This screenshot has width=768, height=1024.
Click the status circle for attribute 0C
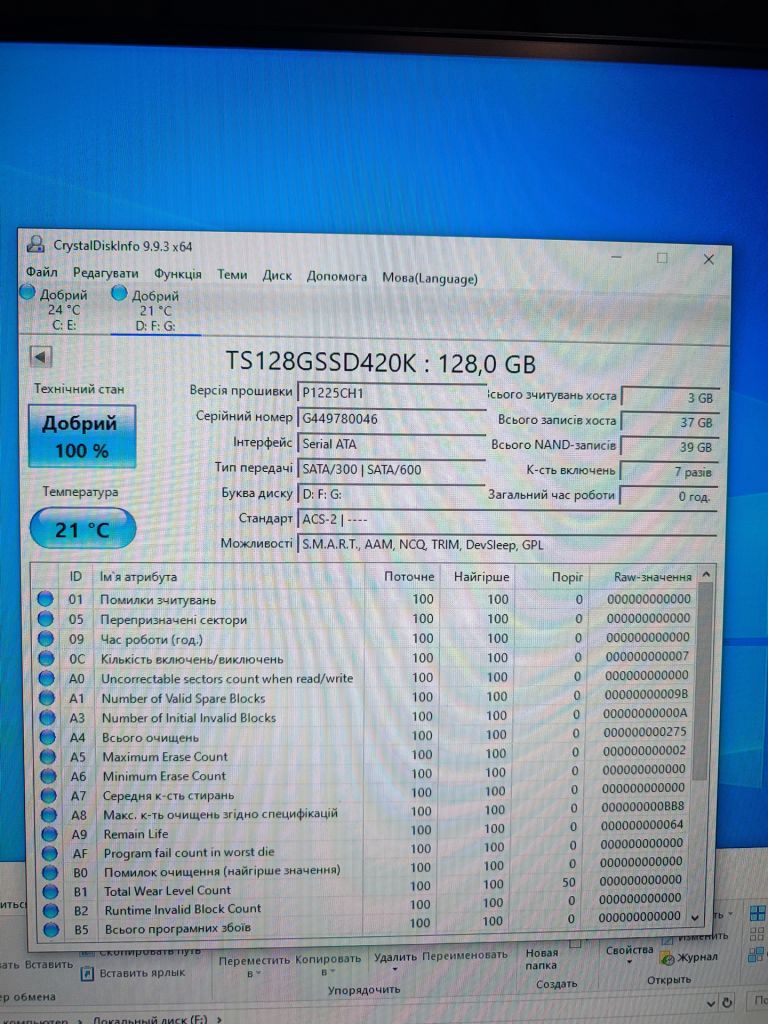(46, 658)
